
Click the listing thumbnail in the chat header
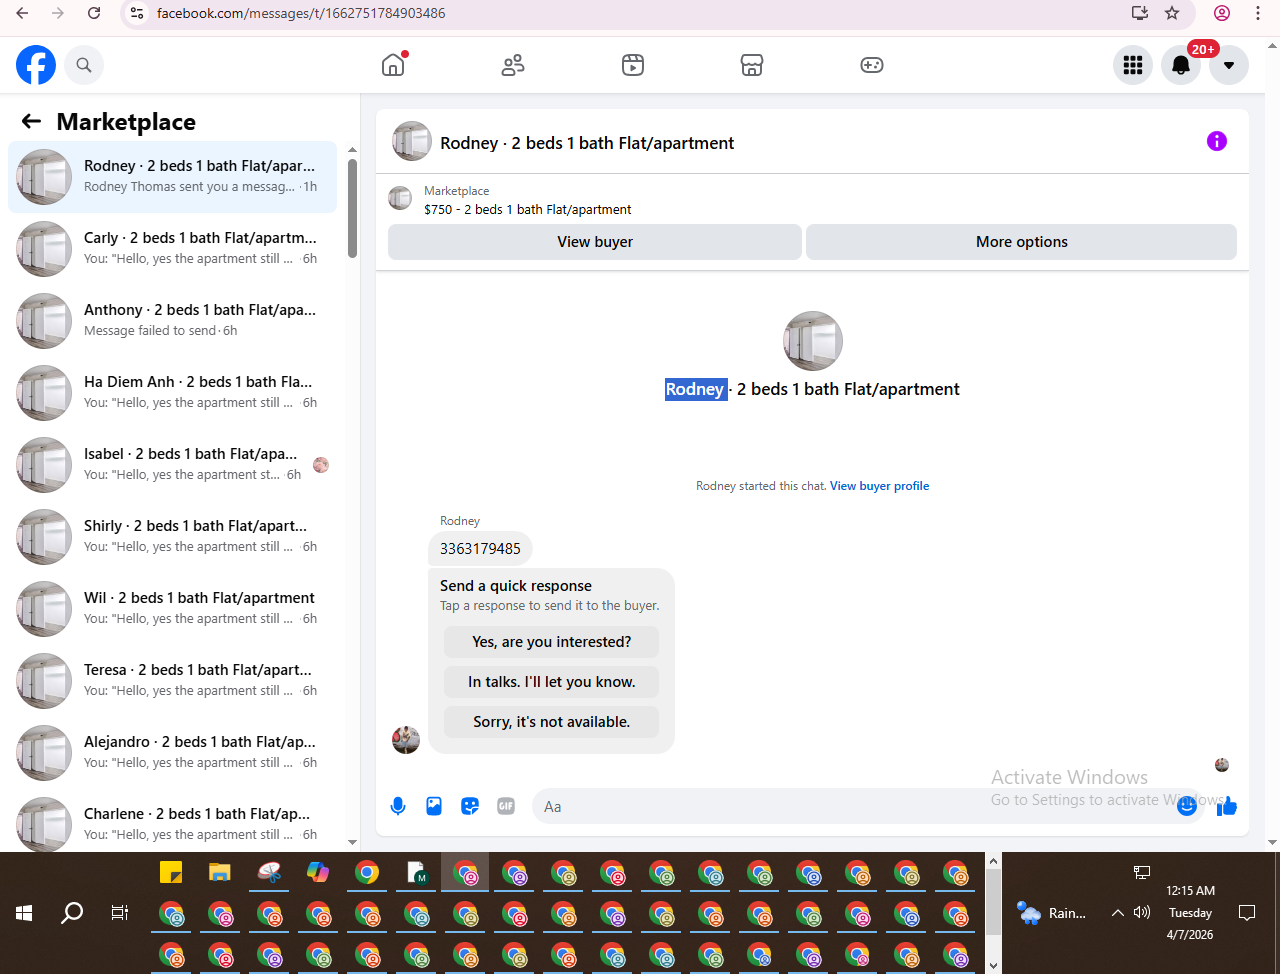412,142
